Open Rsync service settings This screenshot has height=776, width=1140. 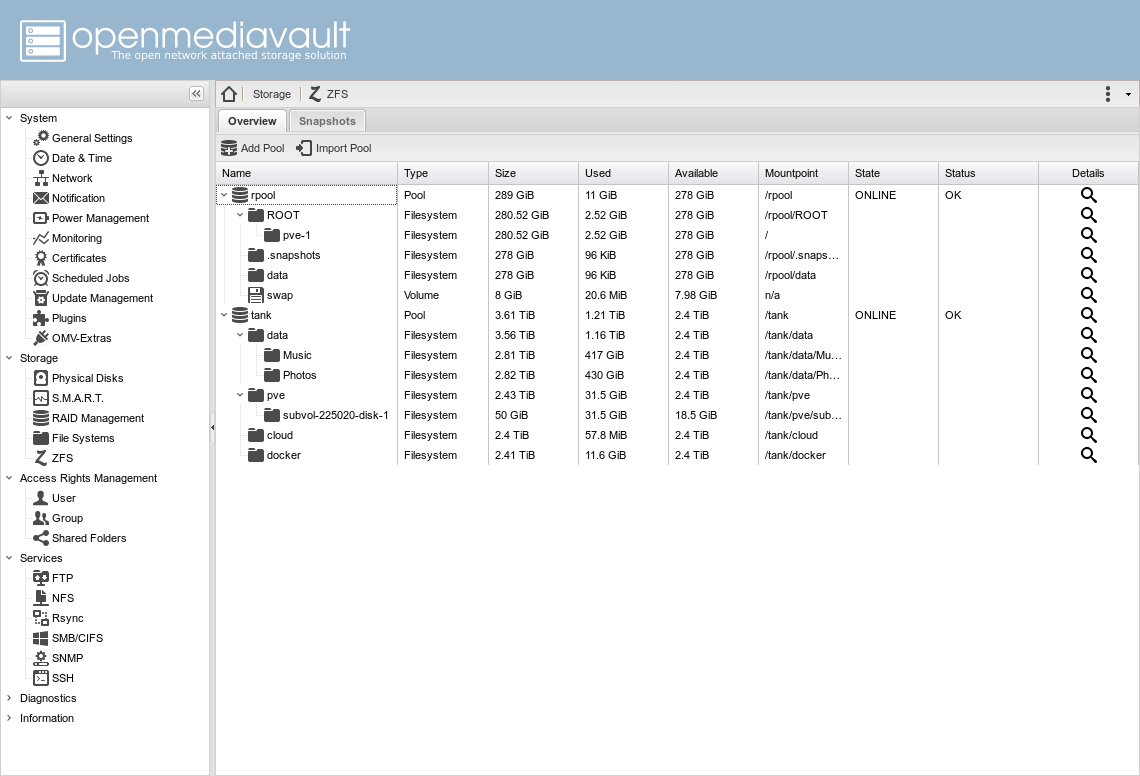coord(68,618)
